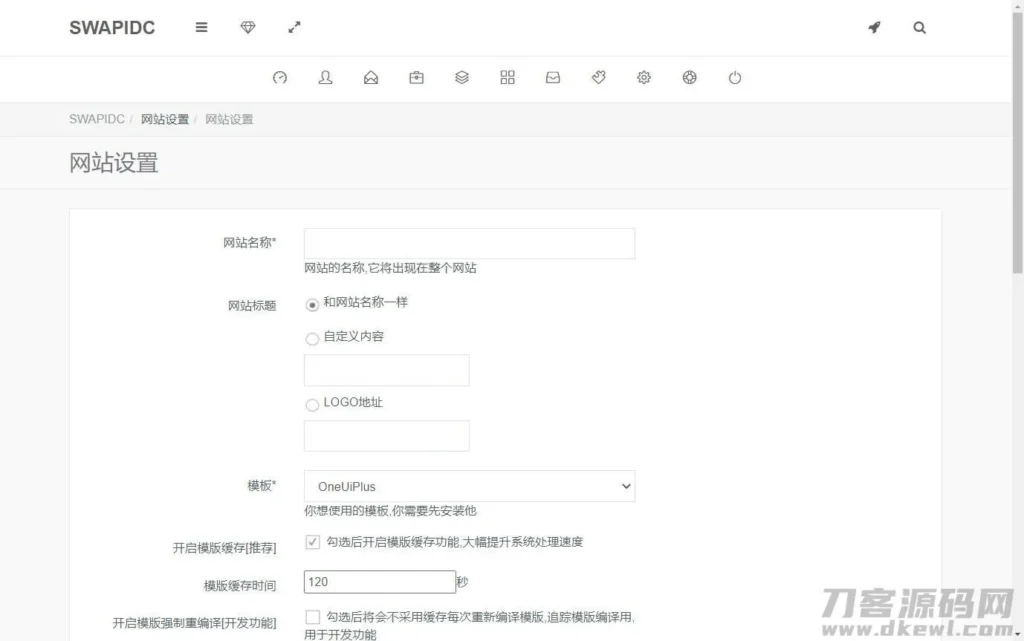Open the diamond icon in top bar
The height and width of the screenshot is (641, 1024).
point(247,27)
